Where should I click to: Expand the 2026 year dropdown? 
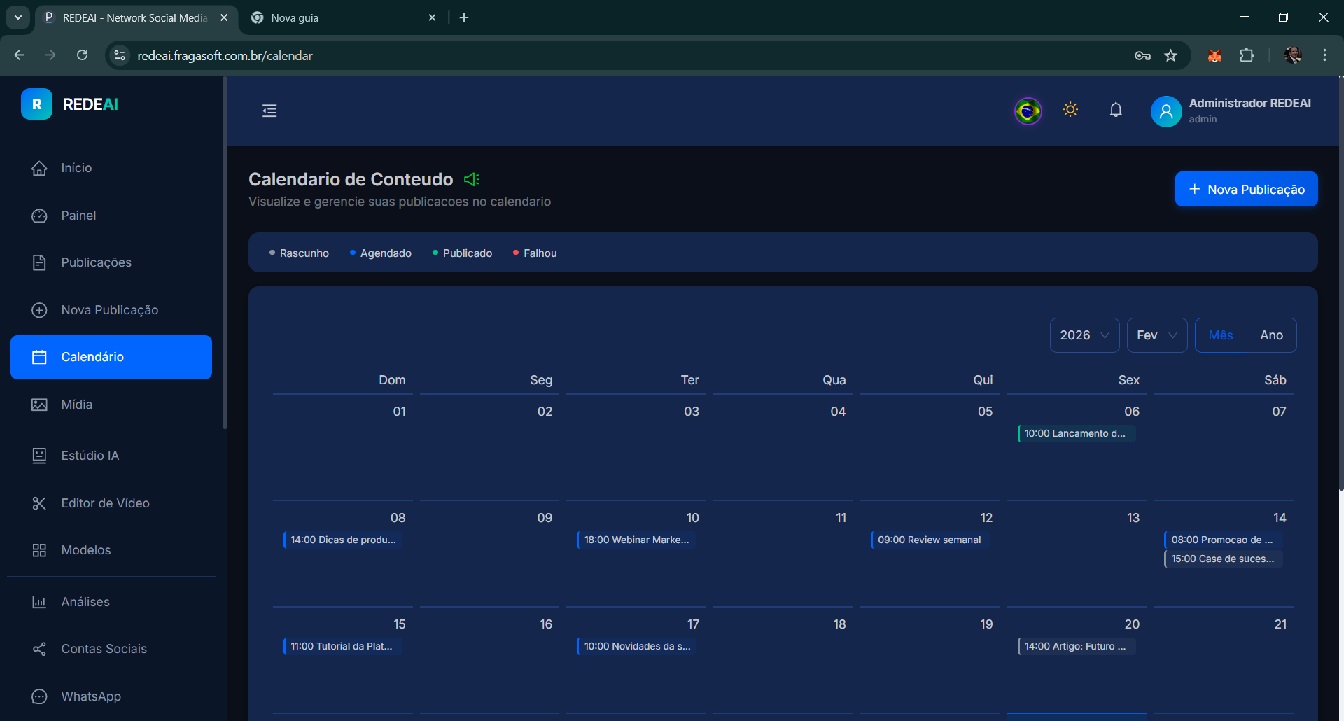click(x=1084, y=335)
